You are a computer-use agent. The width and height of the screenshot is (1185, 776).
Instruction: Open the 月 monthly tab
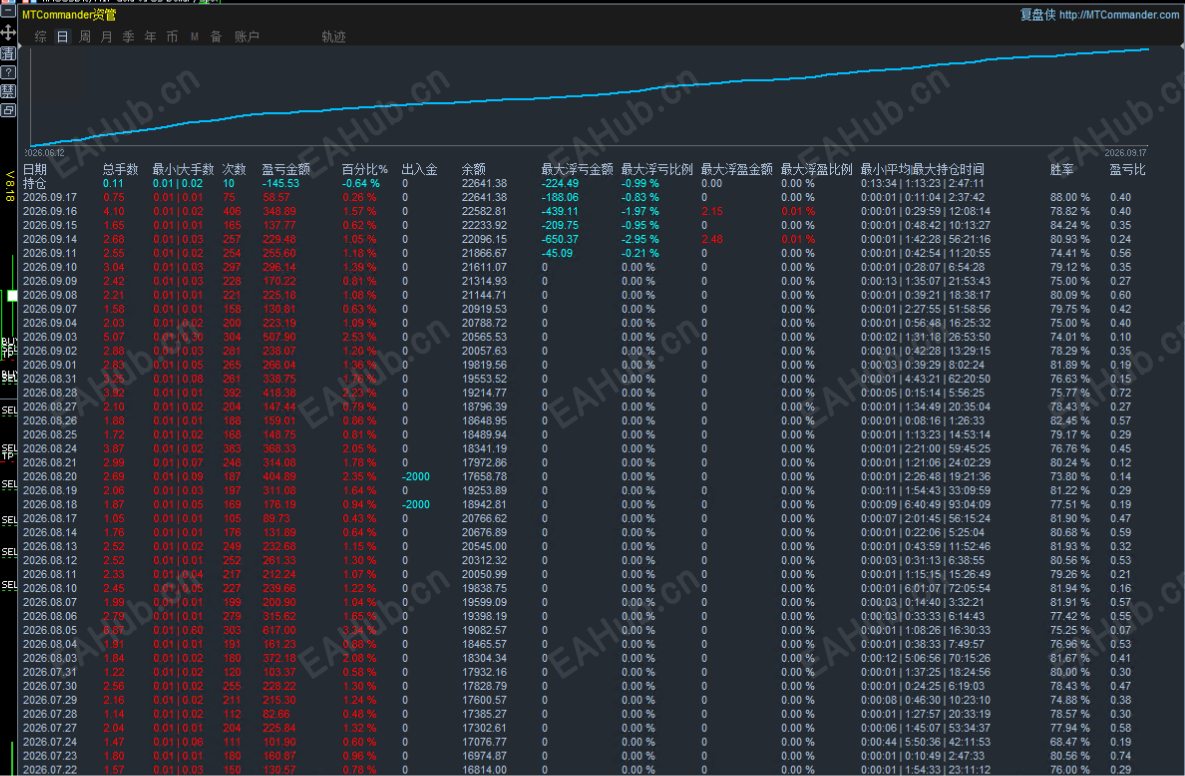107,36
